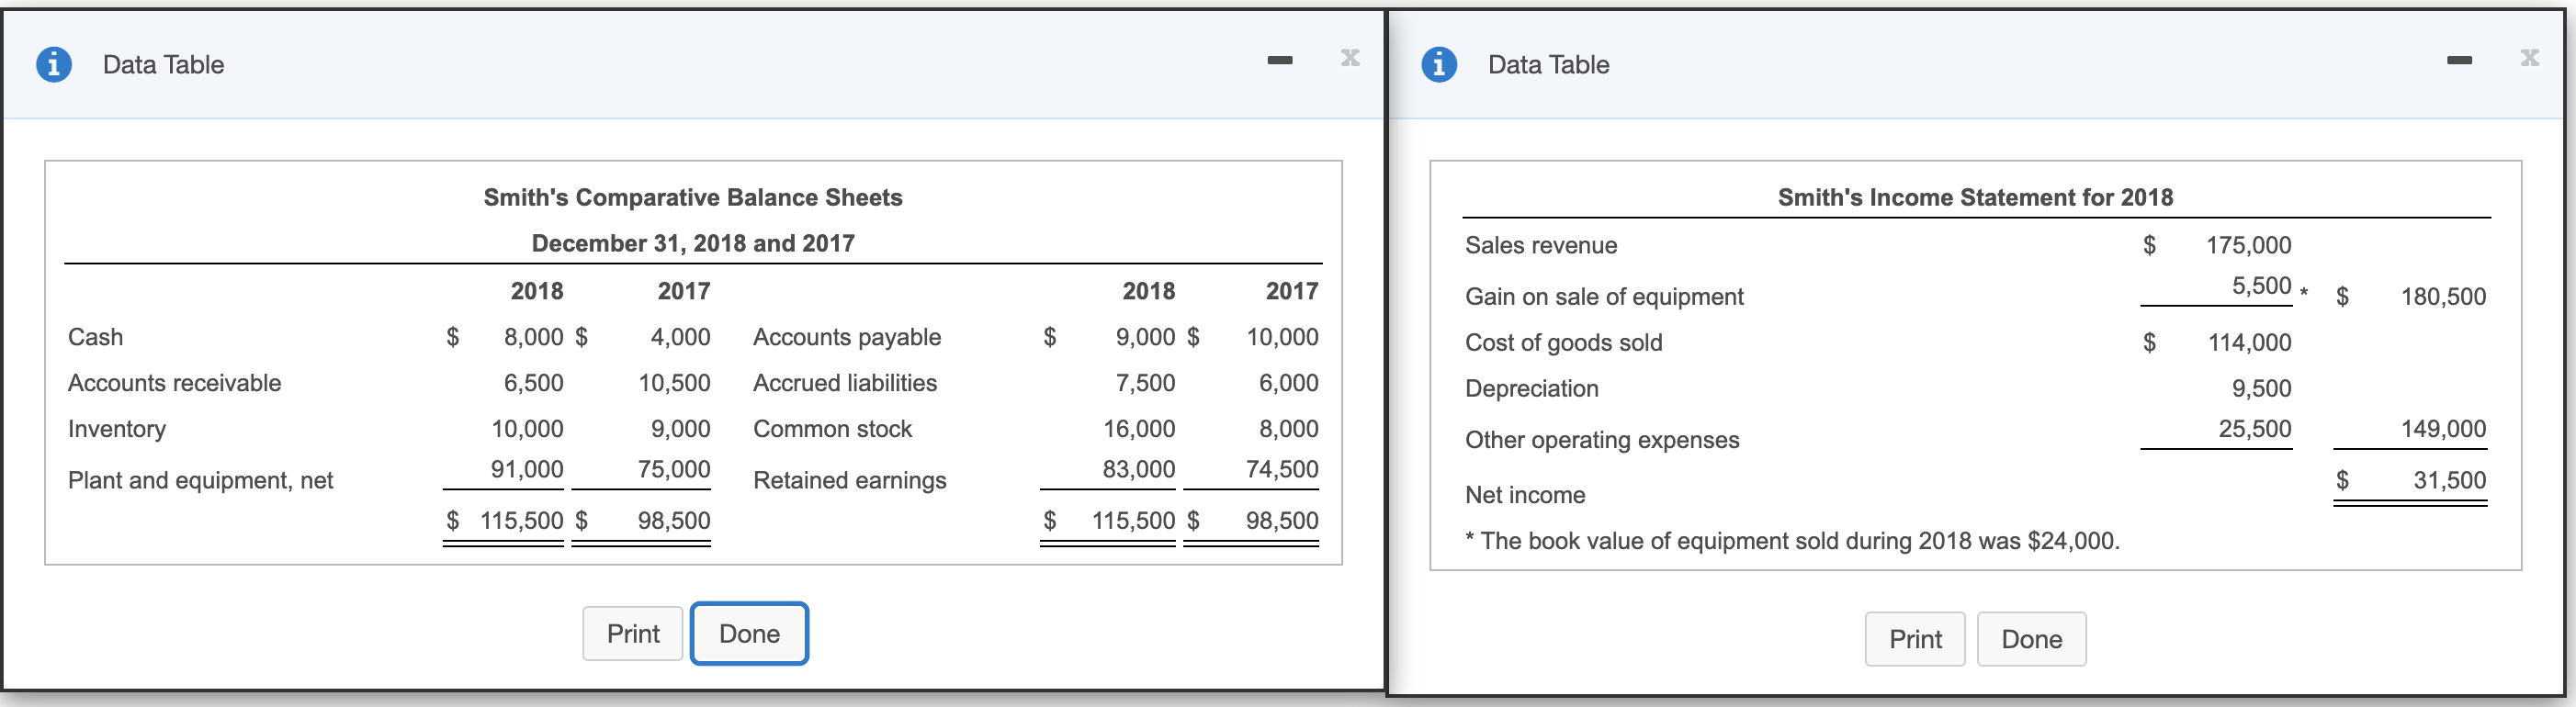This screenshot has height=707, width=2576.
Task: Select 2018 retained earnings value 83,000
Action: click(x=1139, y=469)
